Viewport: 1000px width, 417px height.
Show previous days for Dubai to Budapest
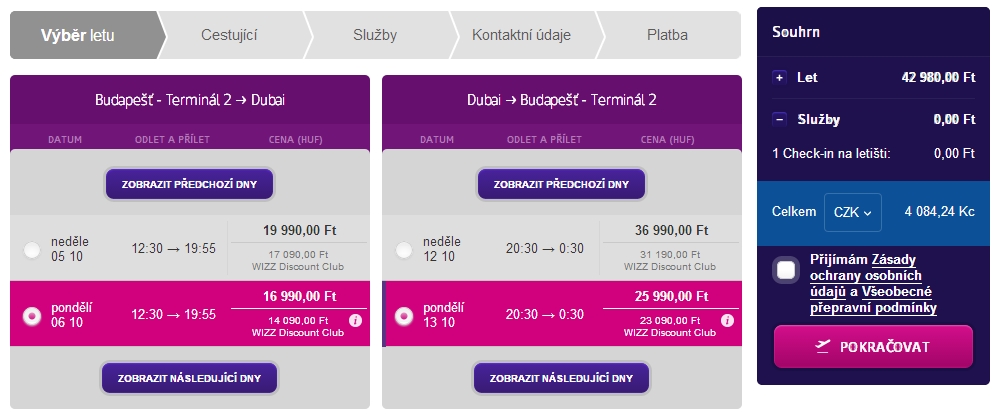click(561, 184)
